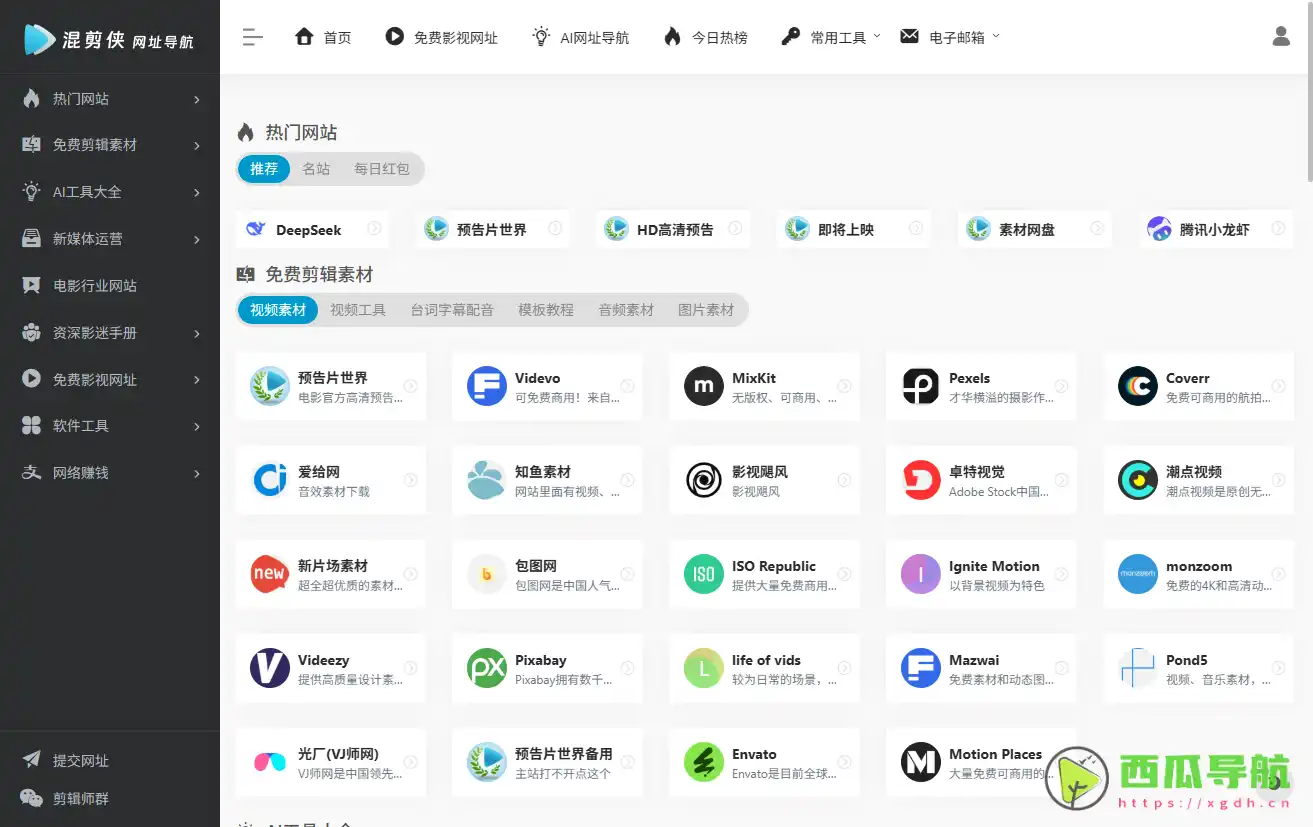Click the MixKit icon
This screenshot has height=827, width=1313.
point(702,386)
